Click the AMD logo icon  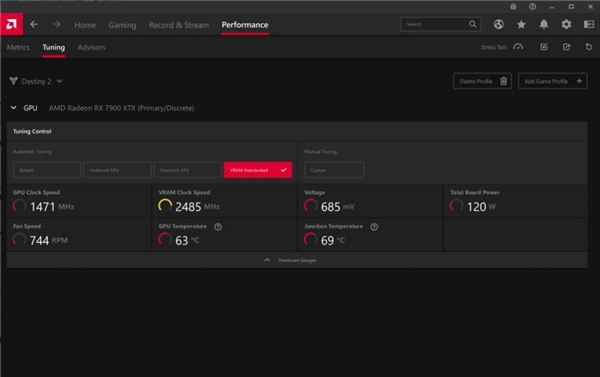click(x=11, y=24)
